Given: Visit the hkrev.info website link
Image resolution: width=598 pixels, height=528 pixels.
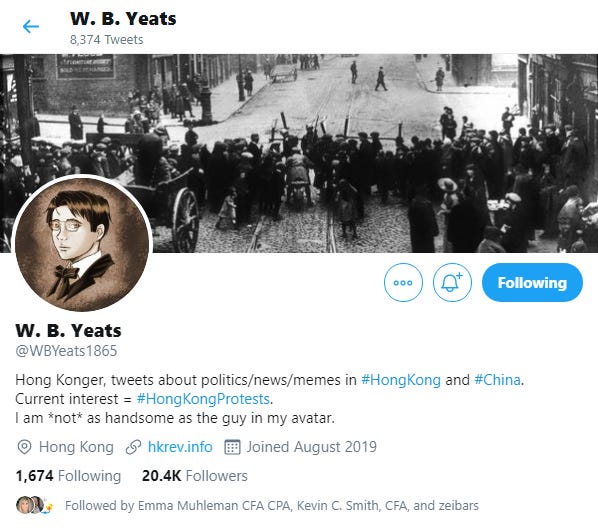Looking at the screenshot, I should click(x=180, y=447).
